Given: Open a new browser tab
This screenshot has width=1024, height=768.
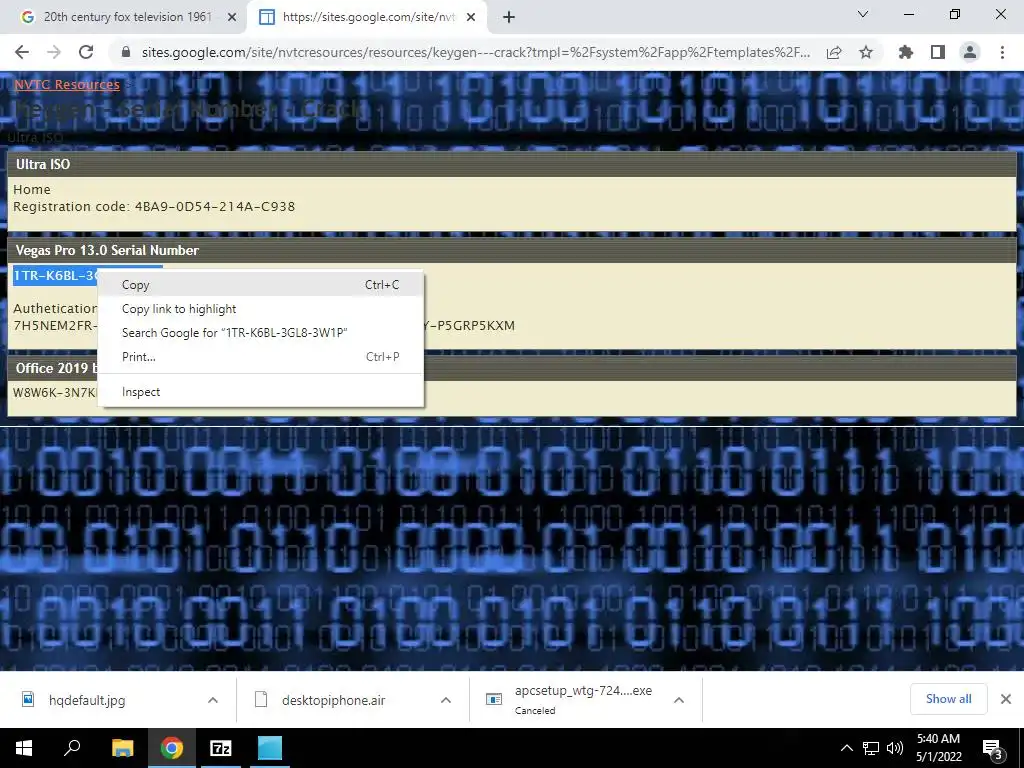Looking at the screenshot, I should (x=509, y=17).
